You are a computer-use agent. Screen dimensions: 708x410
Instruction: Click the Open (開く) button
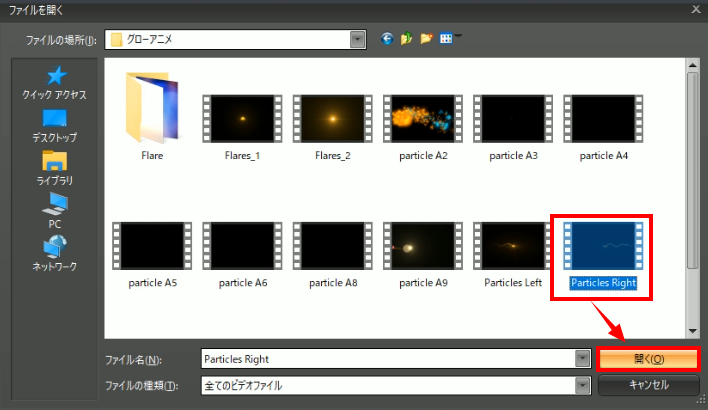pyautogui.click(x=648, y=359)
